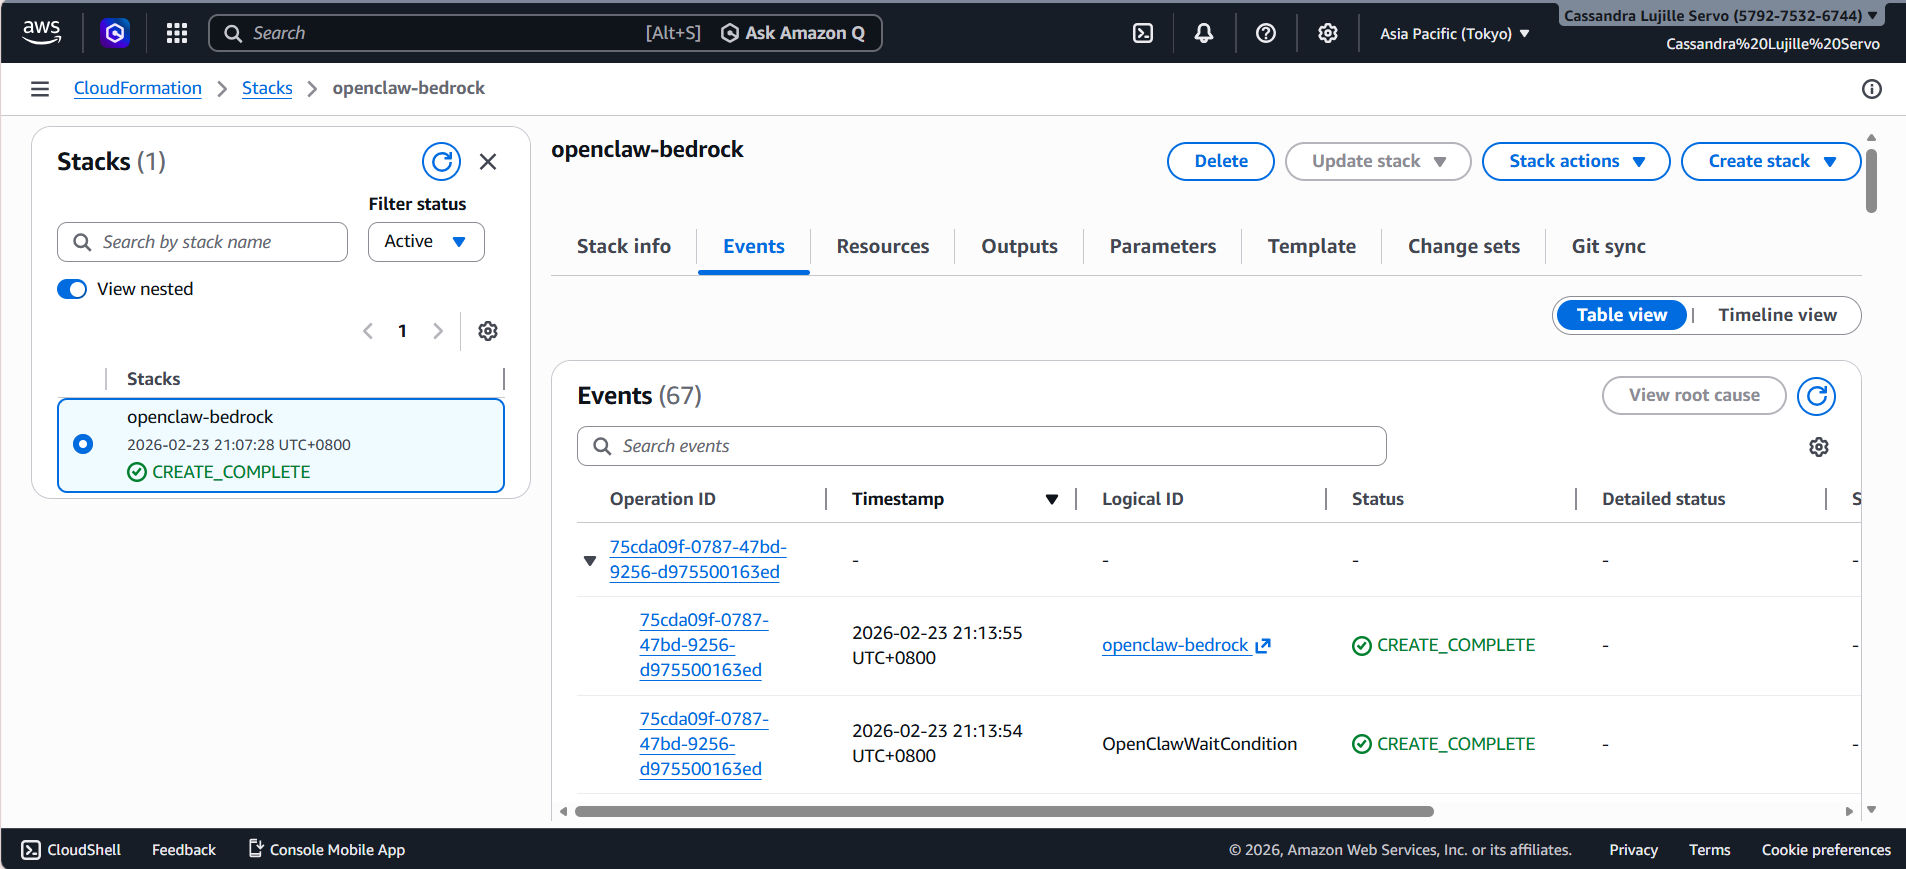Click the Status column header
Viewport: 1906px width, 869px height.
pos(1377,499)
